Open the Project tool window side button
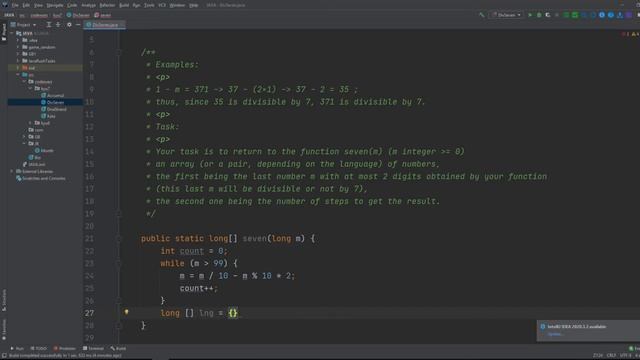 4,32
